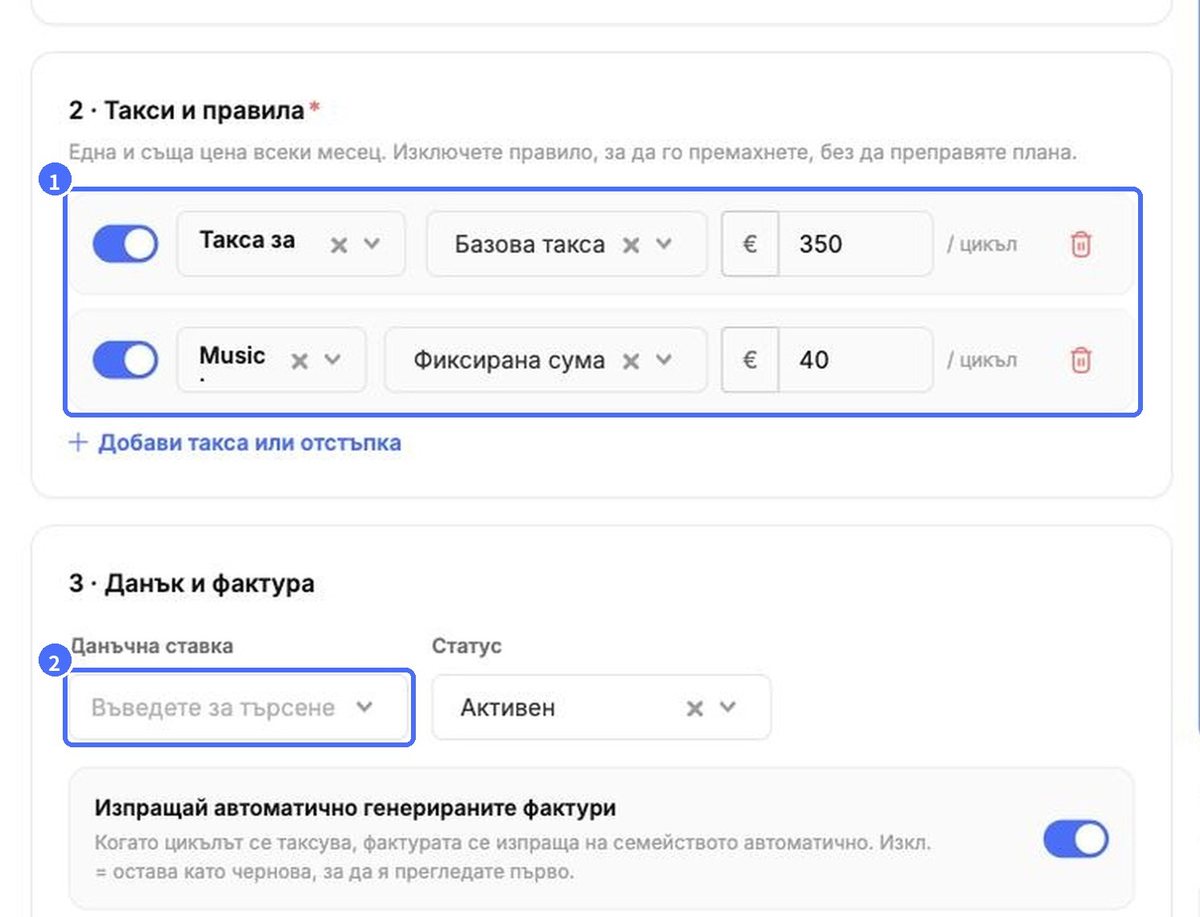Viewport: 1200px width, 917px height.
Task: Click '/ цикъл' text beside 350
Action: pos(982,244)
